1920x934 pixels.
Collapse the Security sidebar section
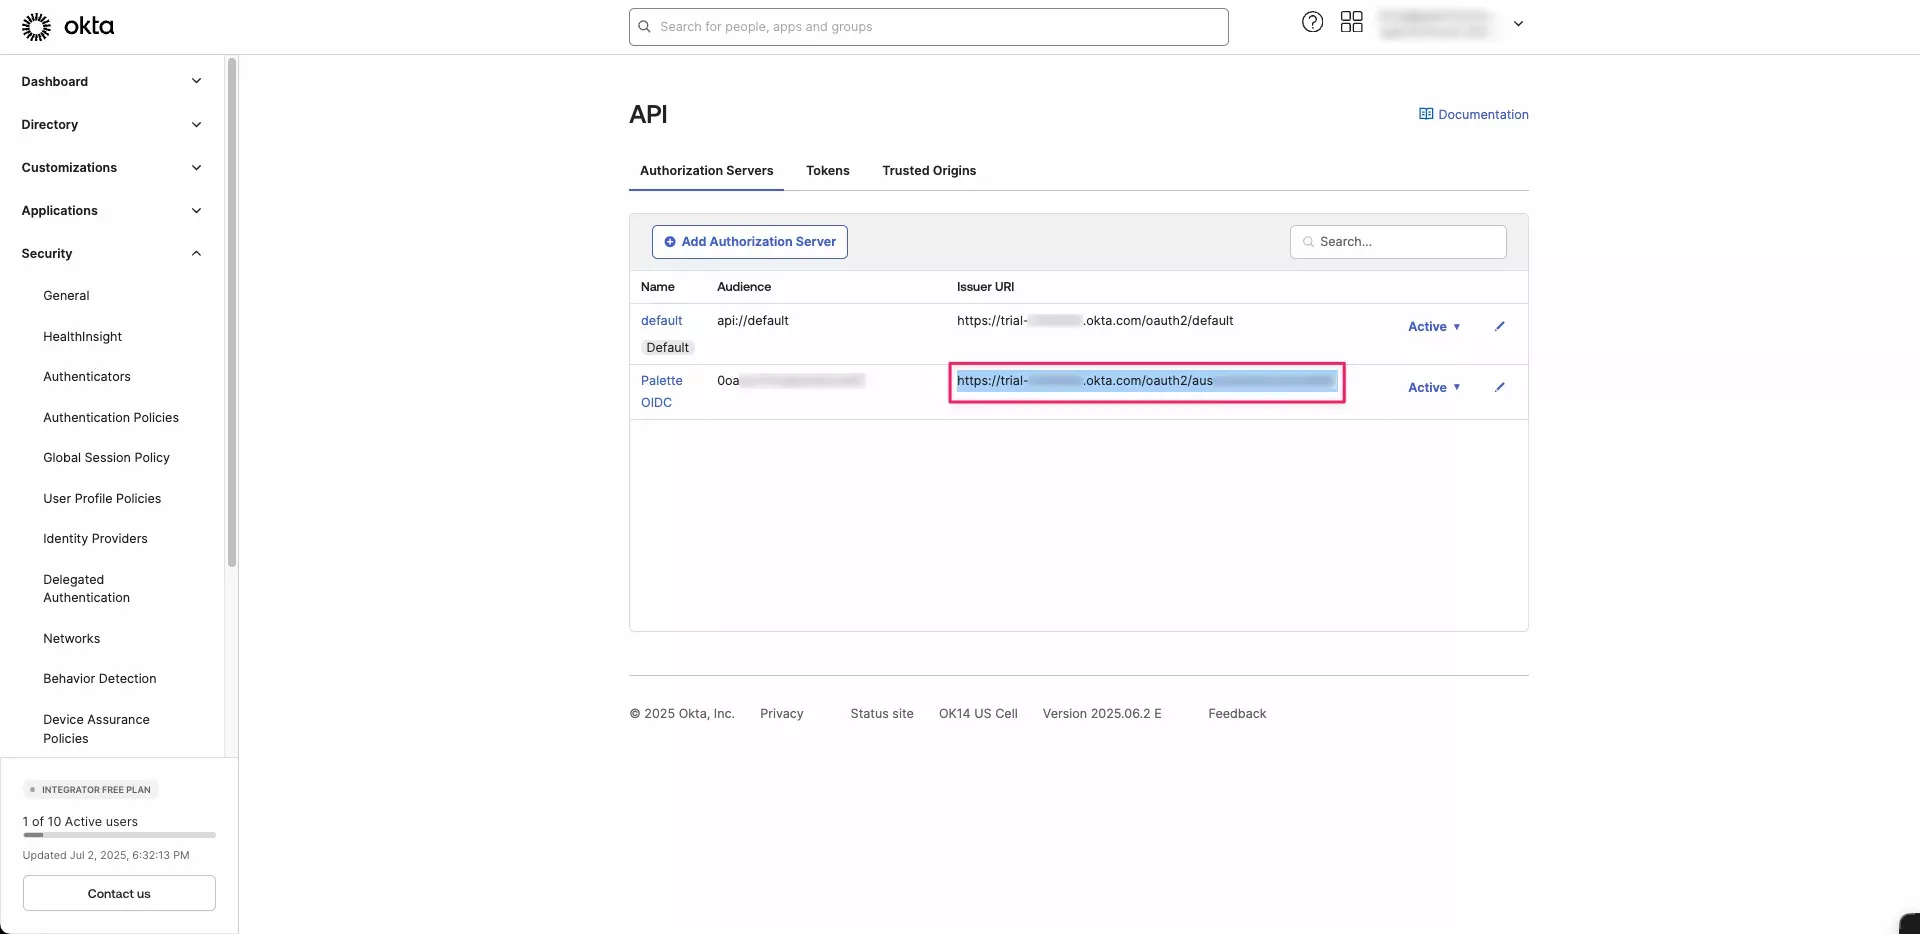[x=196, y=253]
